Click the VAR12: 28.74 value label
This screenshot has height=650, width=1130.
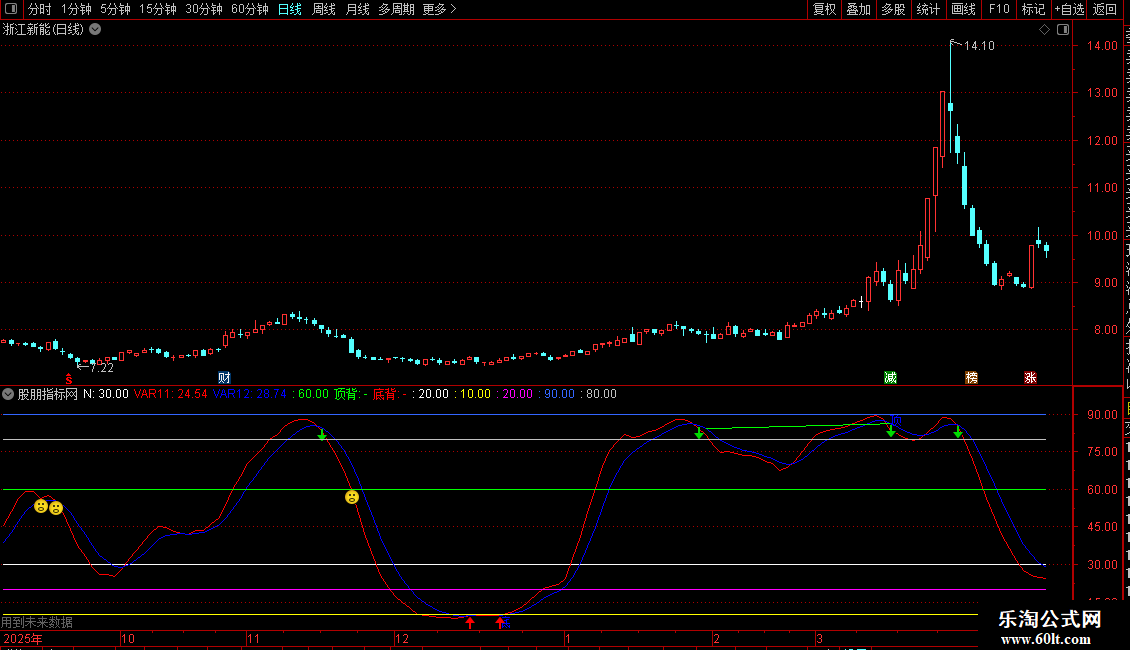[x=249, y=394]
